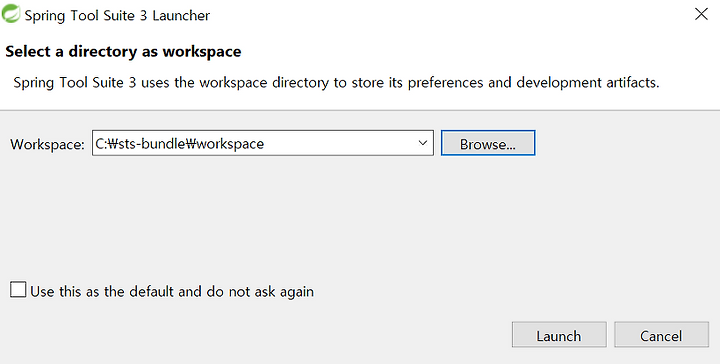This screenshot has width=720, height=364.
Task: Enable 'Use this as the default' checkbox
Action: point(18,290)
